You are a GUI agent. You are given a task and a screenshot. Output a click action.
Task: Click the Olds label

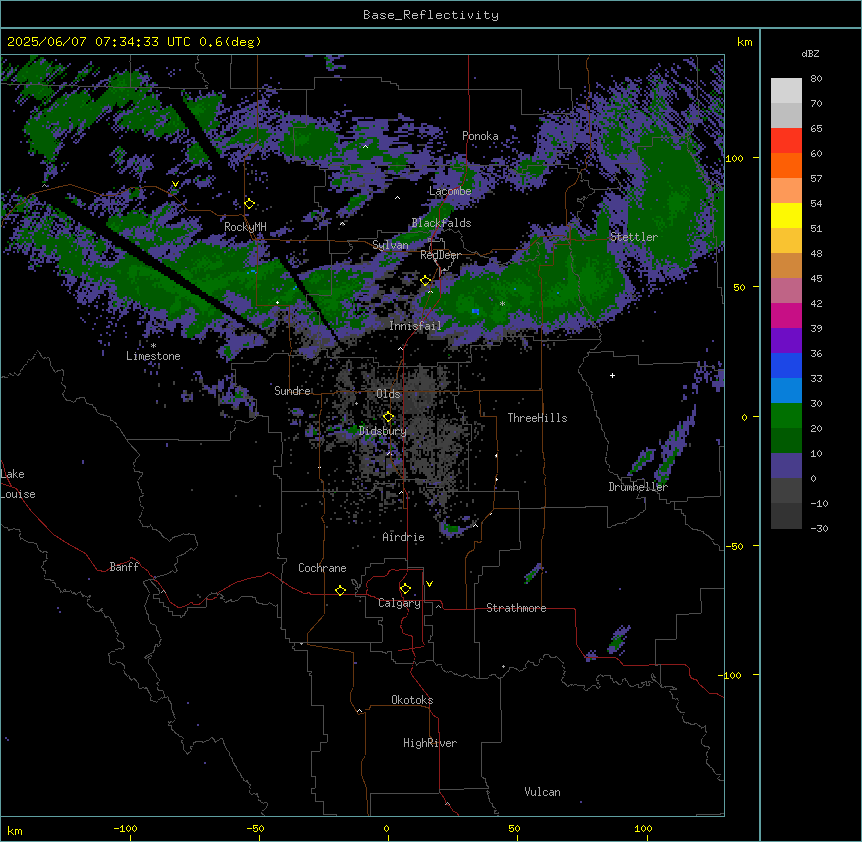click(x=388, y=394)
